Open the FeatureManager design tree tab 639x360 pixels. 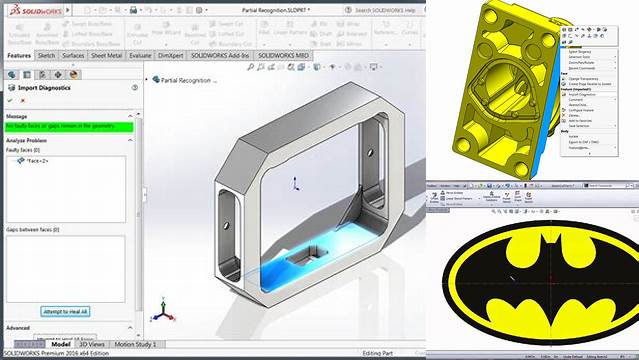pyautogui.click(x=11, y=75)
